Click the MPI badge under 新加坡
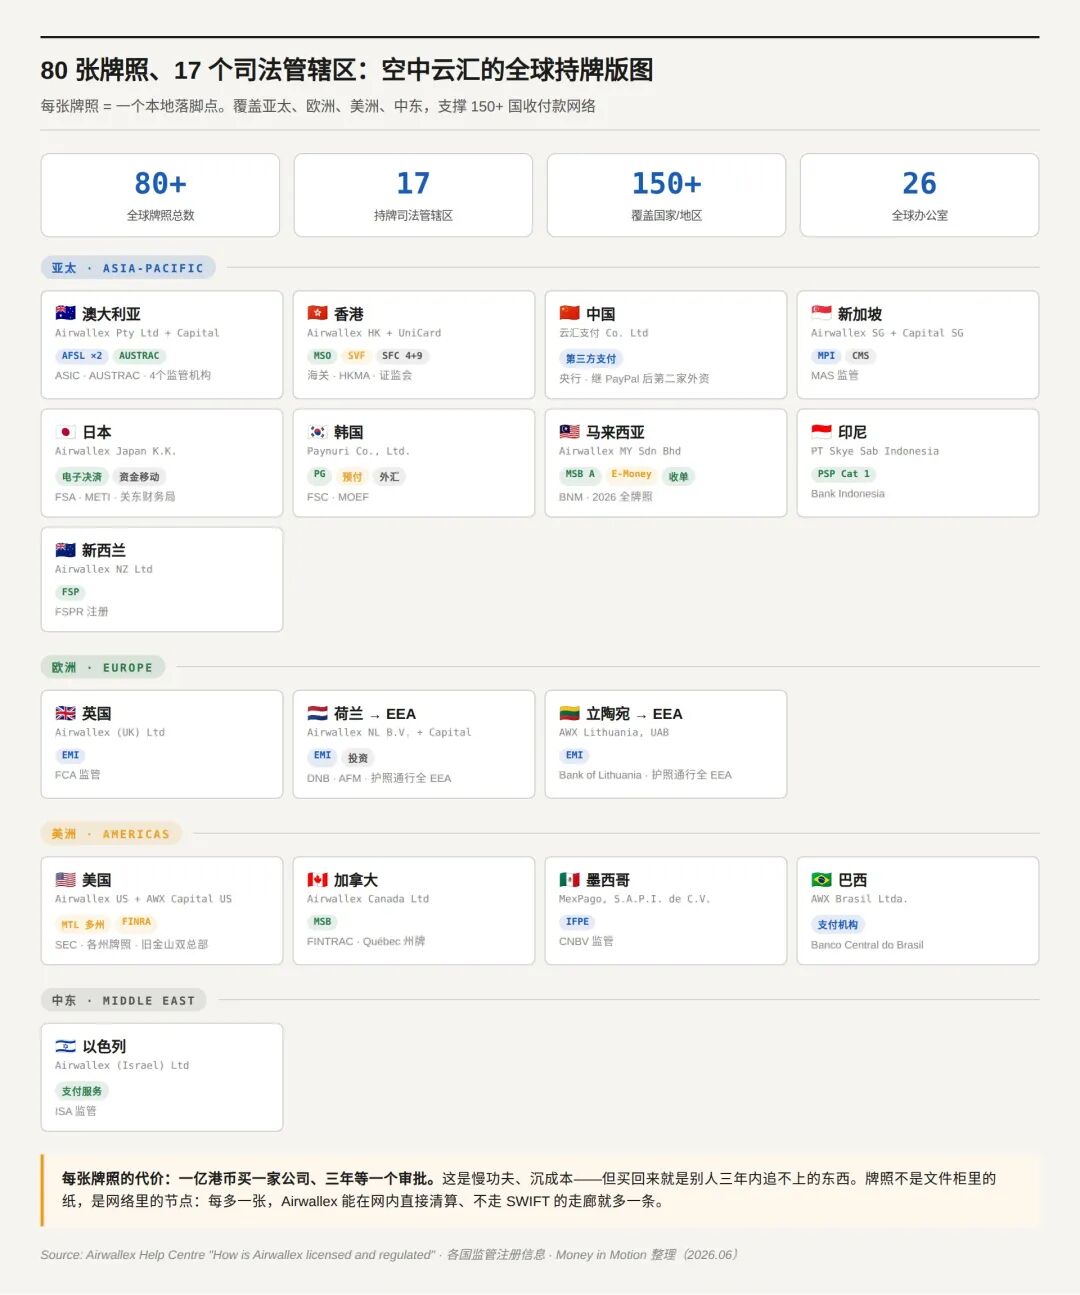The image size is (1080, 1295). (826, 356)
